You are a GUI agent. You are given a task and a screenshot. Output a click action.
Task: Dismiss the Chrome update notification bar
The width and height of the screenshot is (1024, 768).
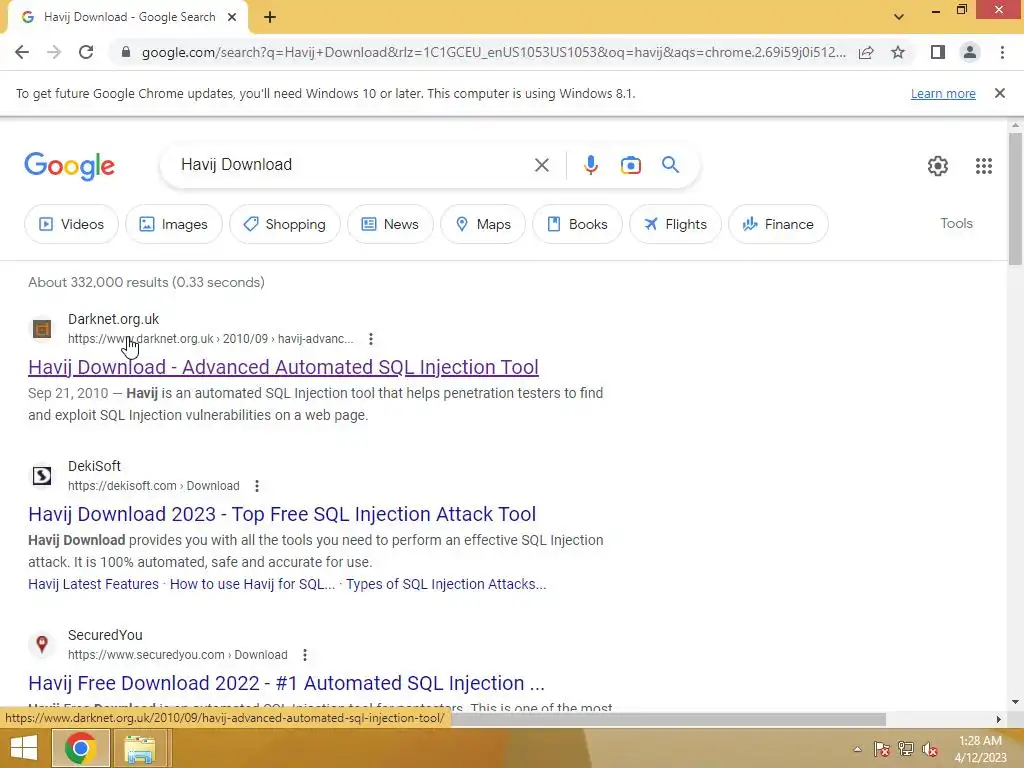click(1000, 93)
